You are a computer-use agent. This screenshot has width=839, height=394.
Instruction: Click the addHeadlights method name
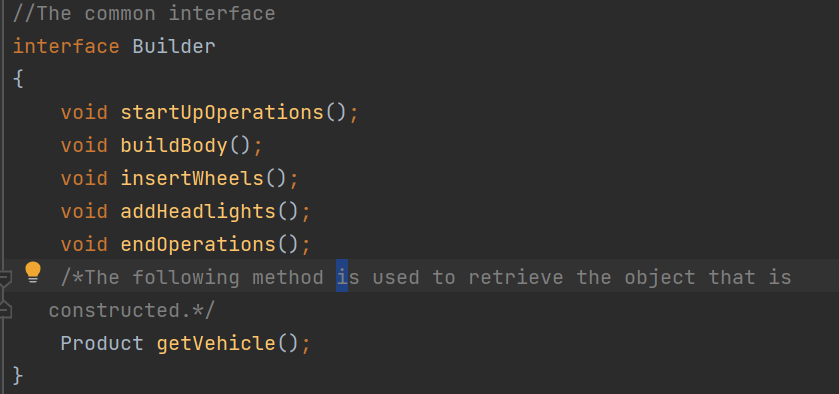point(198,211)
